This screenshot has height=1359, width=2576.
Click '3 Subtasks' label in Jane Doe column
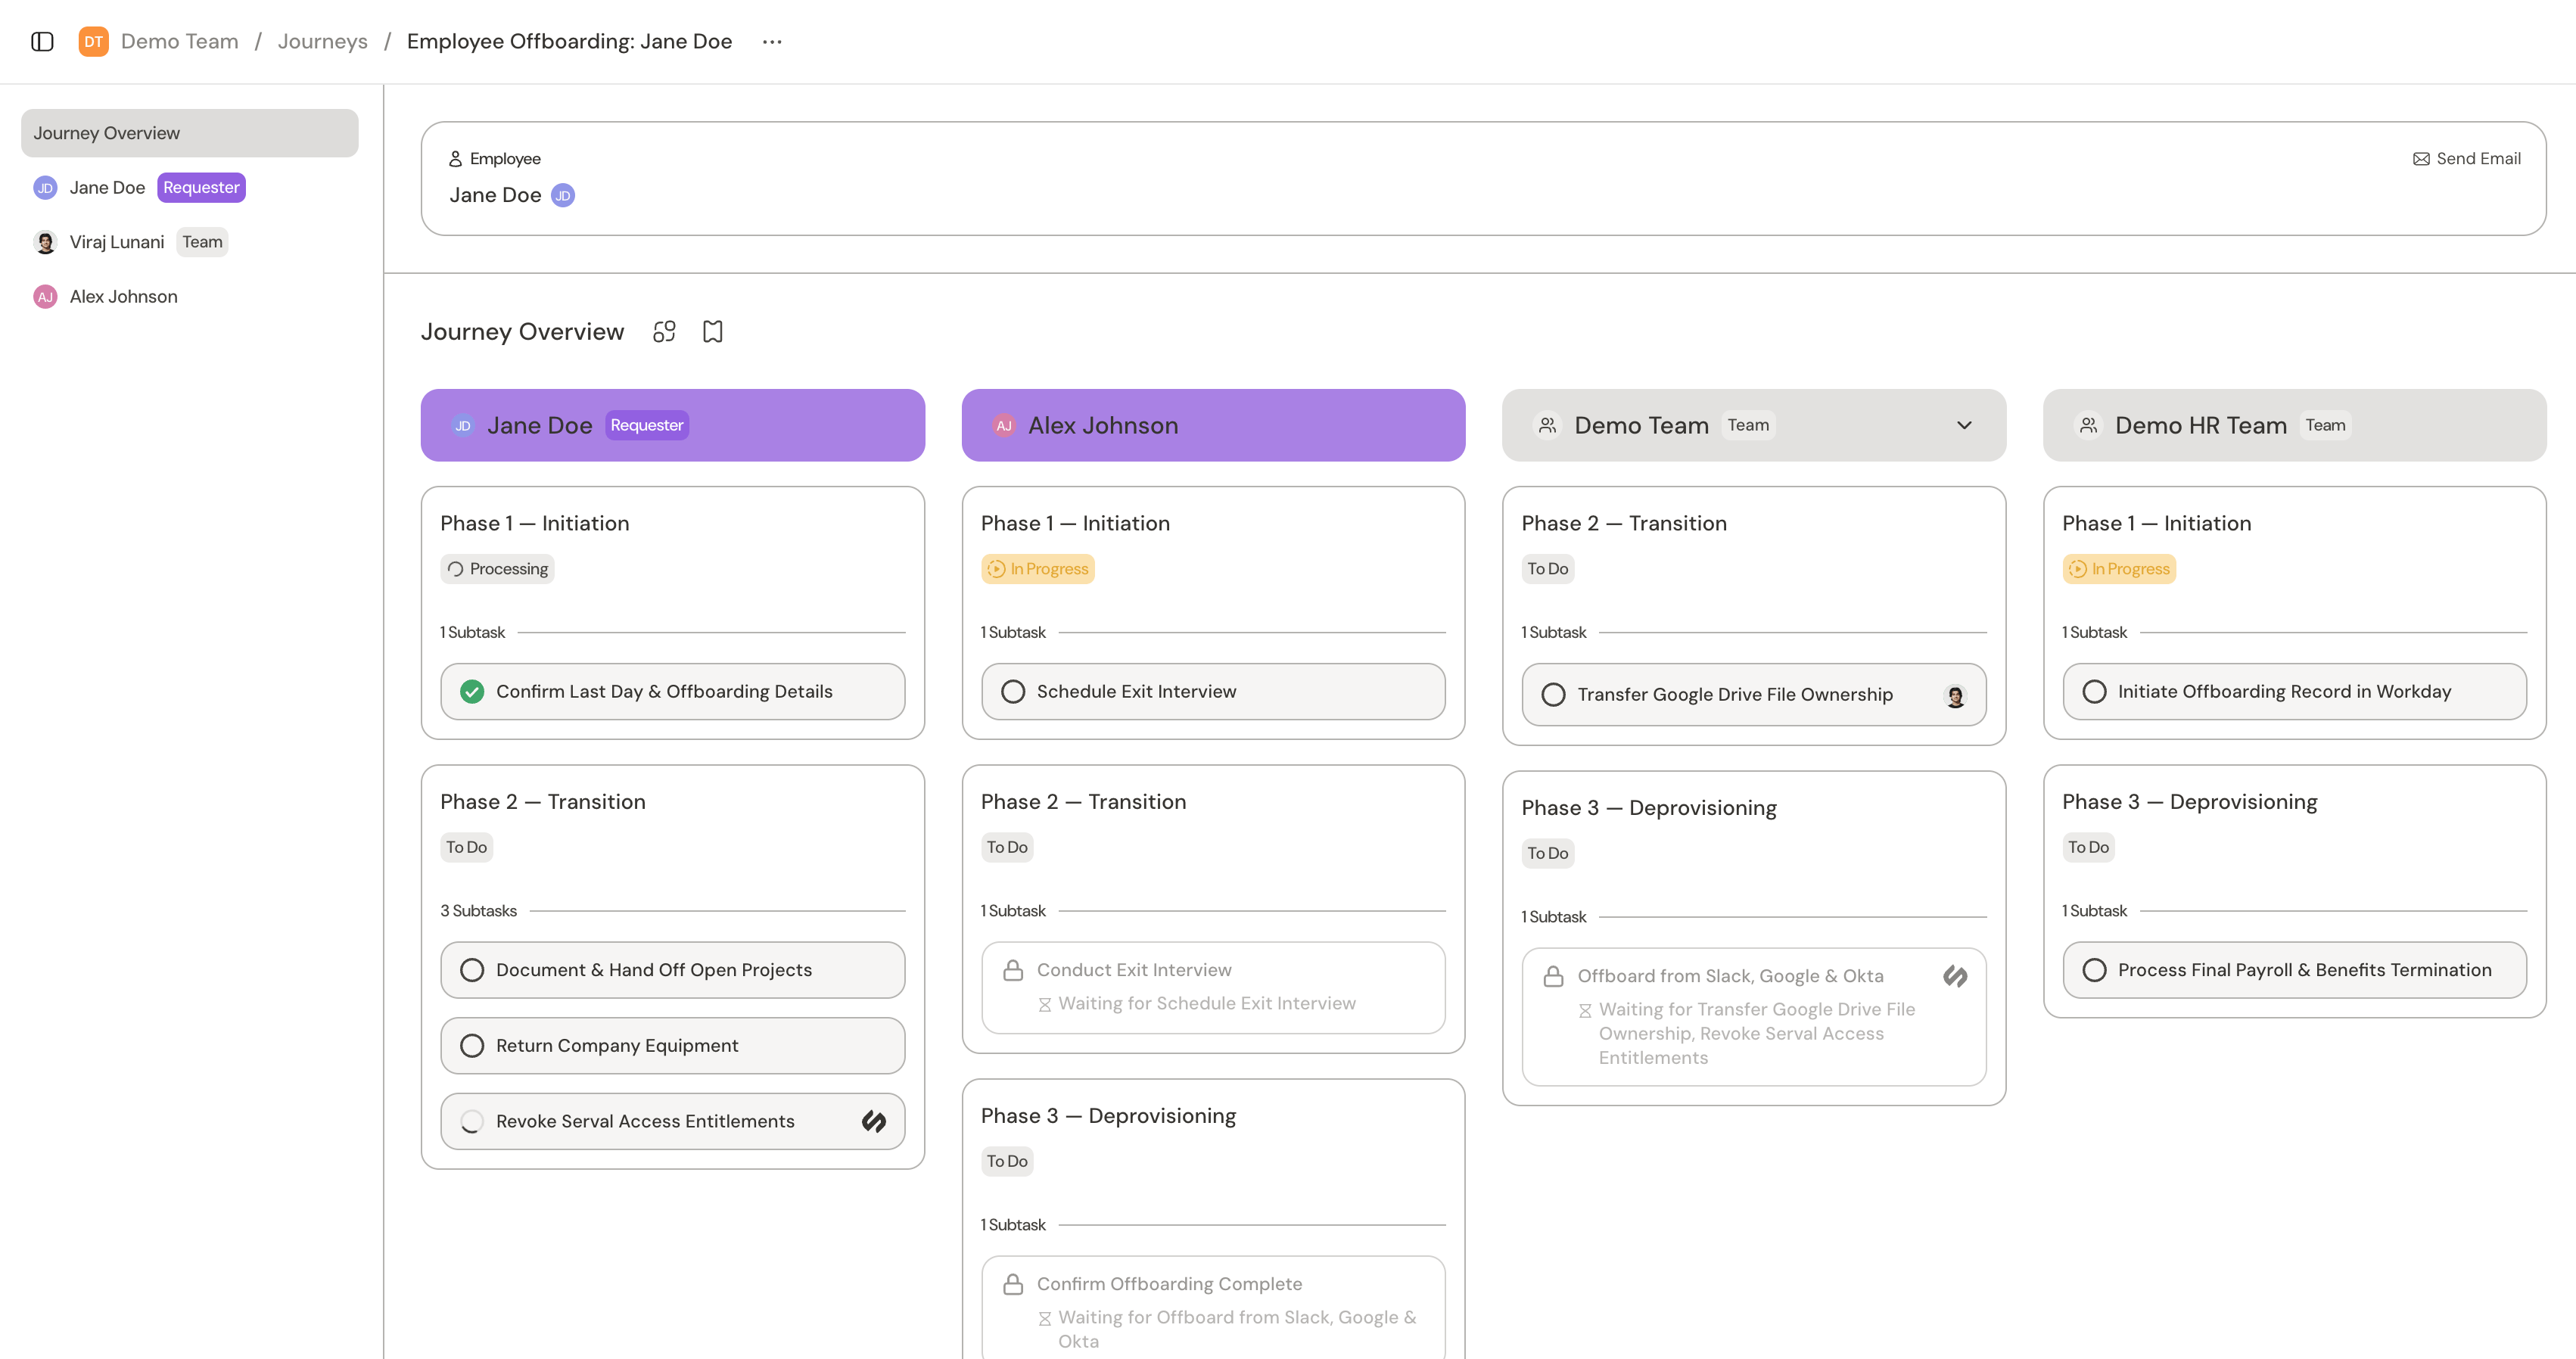pos(478,911)
